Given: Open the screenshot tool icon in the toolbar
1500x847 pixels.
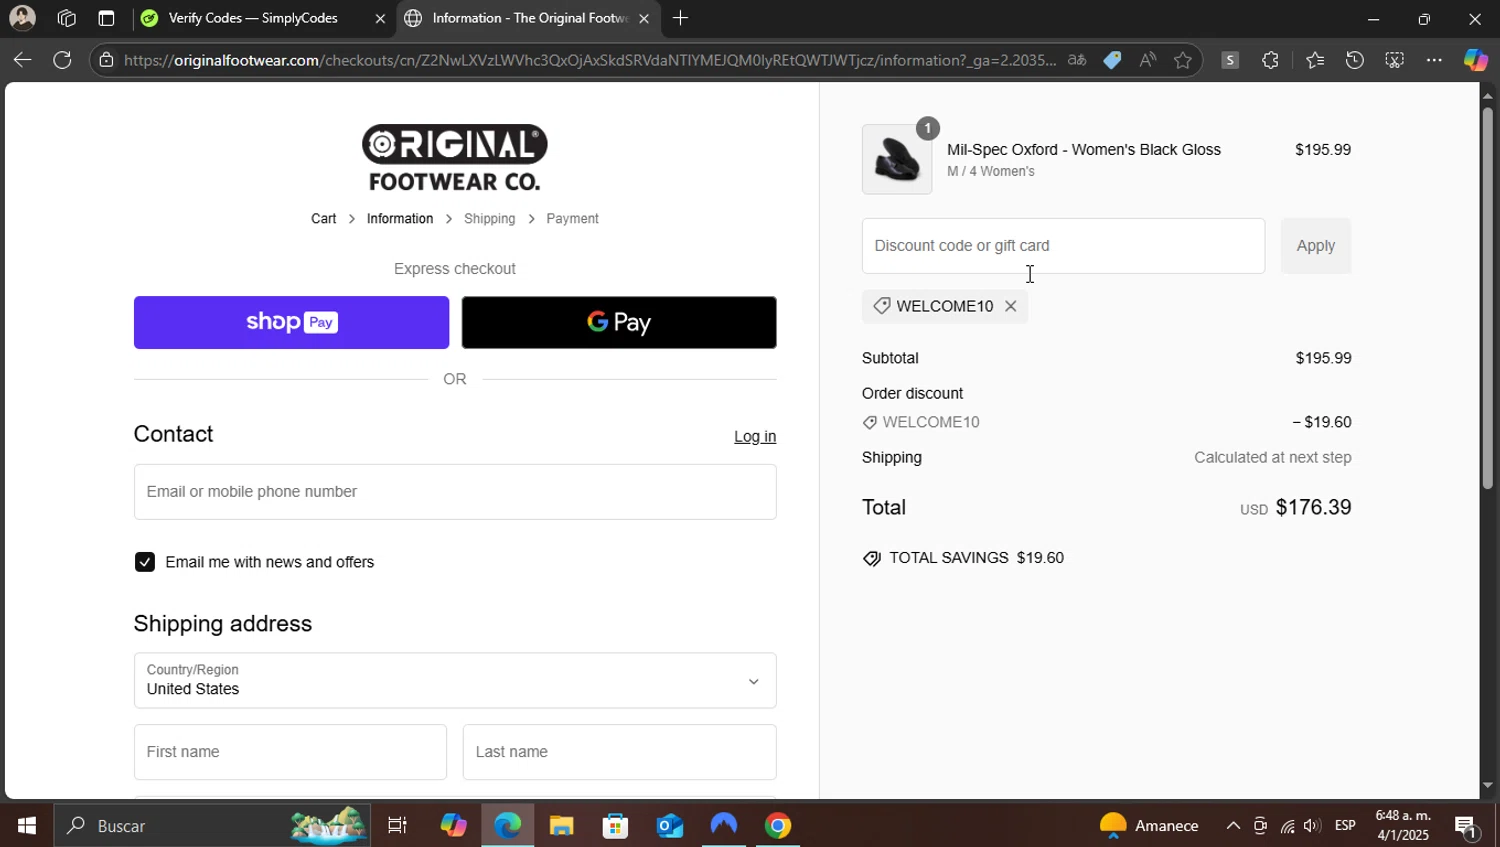Looking at the screenshot, I should point(1394,60).
